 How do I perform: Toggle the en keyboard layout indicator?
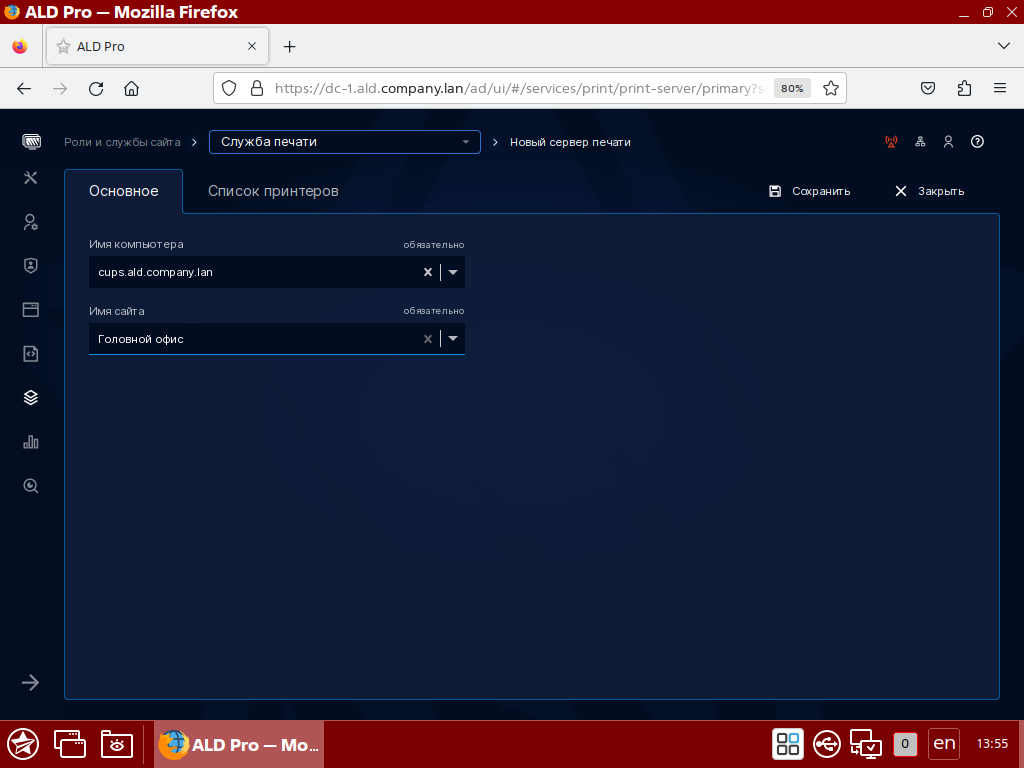[944, 743]
